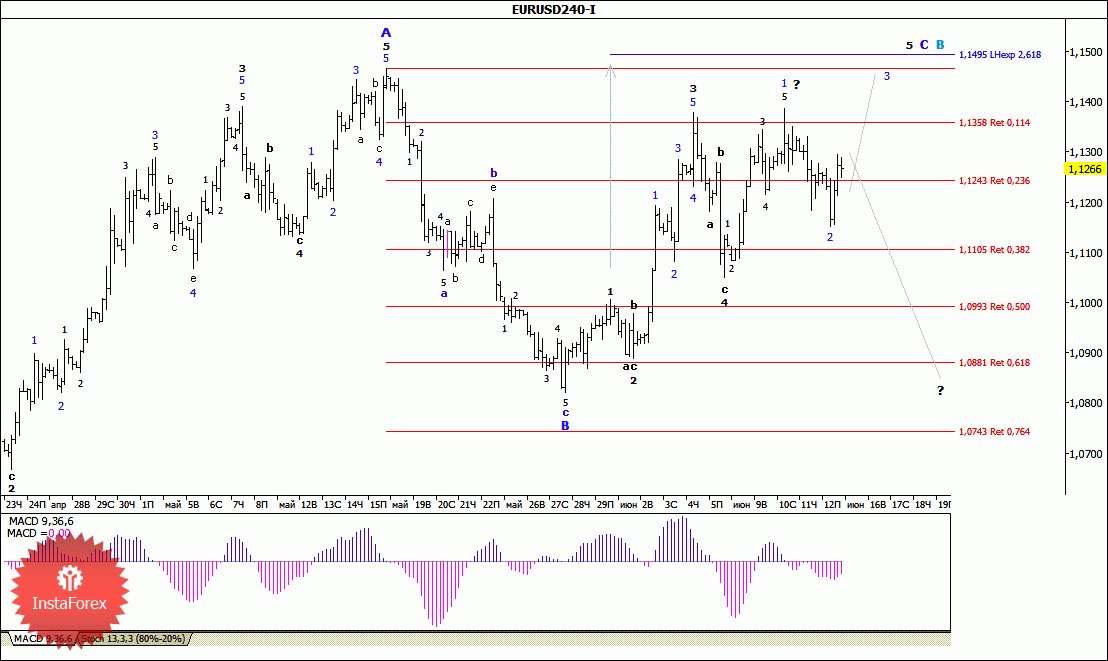
Task: Click the 23Ч date on time axis
Action: pos(13,504)
